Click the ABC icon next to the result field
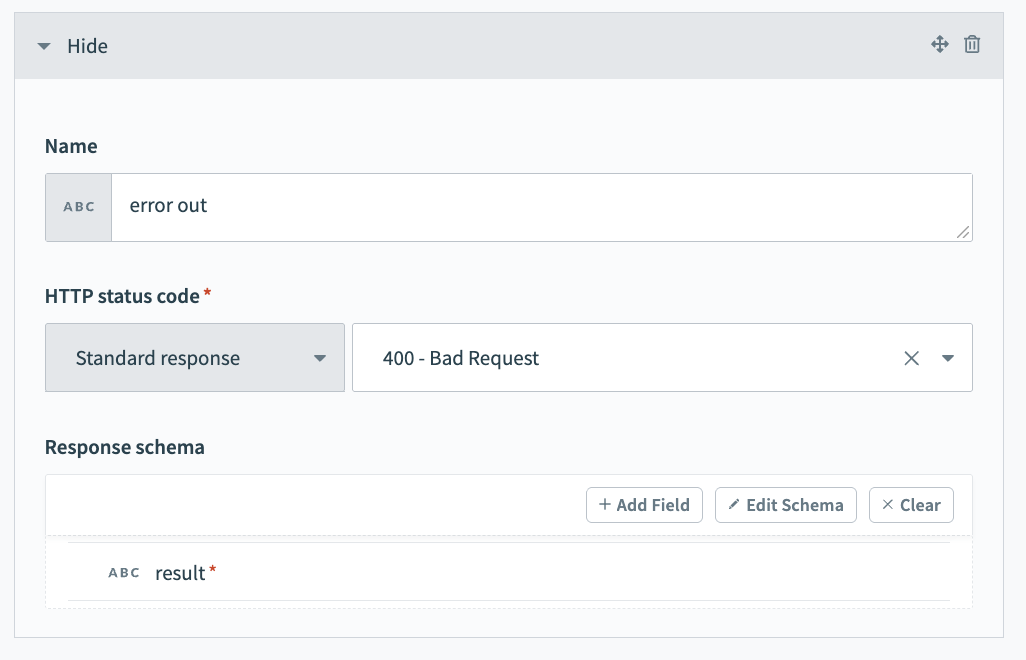1026x660 pixels. [x=123, y=572]
